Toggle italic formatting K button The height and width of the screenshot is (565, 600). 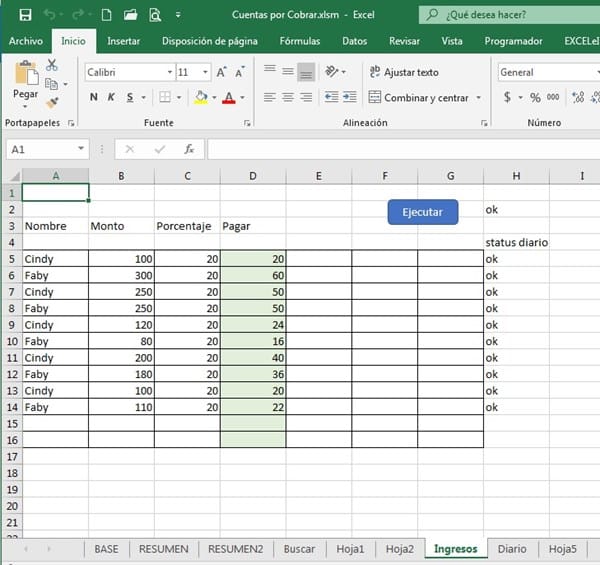point(112,97)
